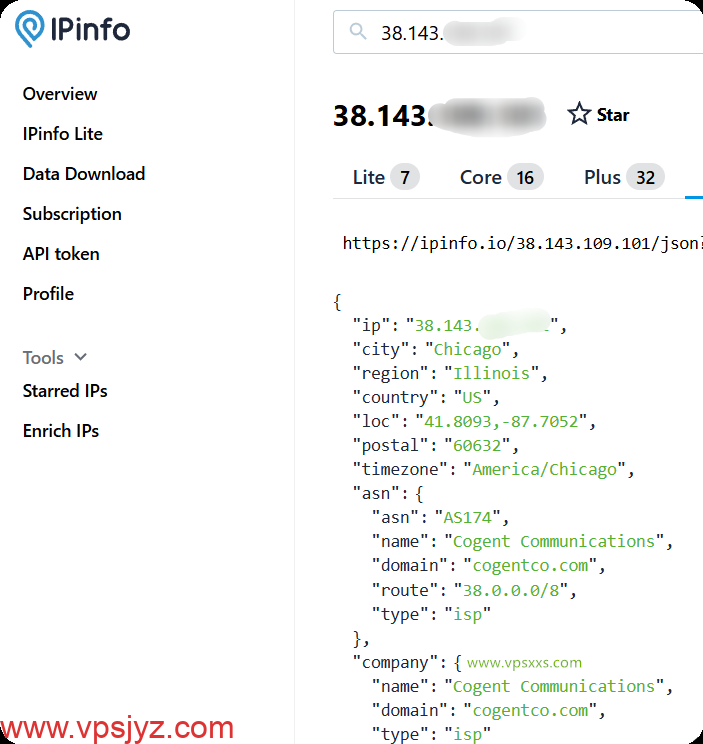Open Enrich IPs tool
Viewport: 703px width, 744px height.
(61, 431)
